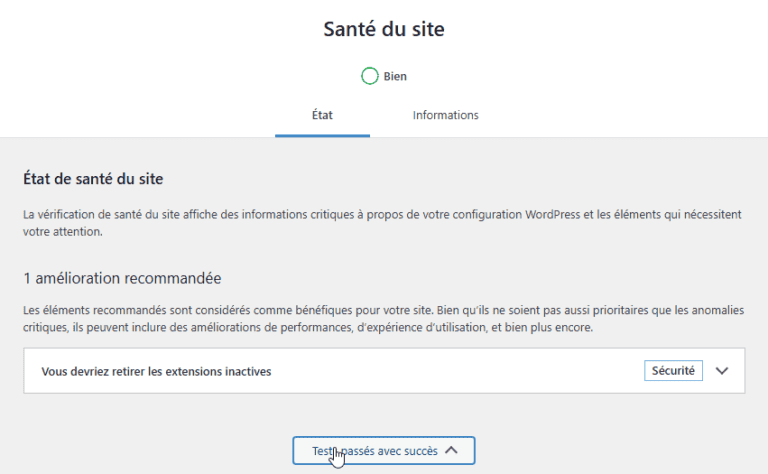Click the '1 amélioration recommandée' heading

pos(122,277)
